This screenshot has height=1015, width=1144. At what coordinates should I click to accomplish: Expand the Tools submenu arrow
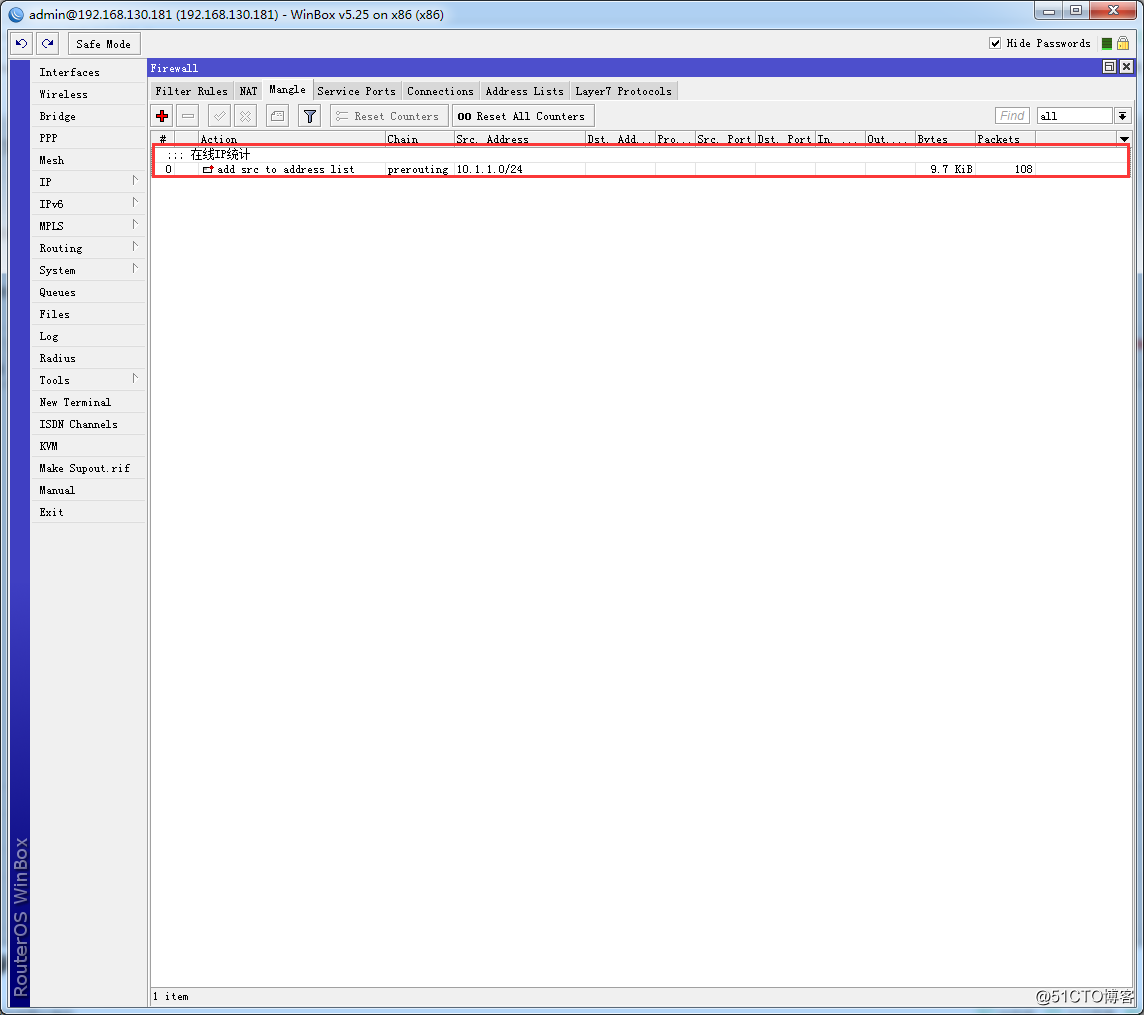pos(135,378)
